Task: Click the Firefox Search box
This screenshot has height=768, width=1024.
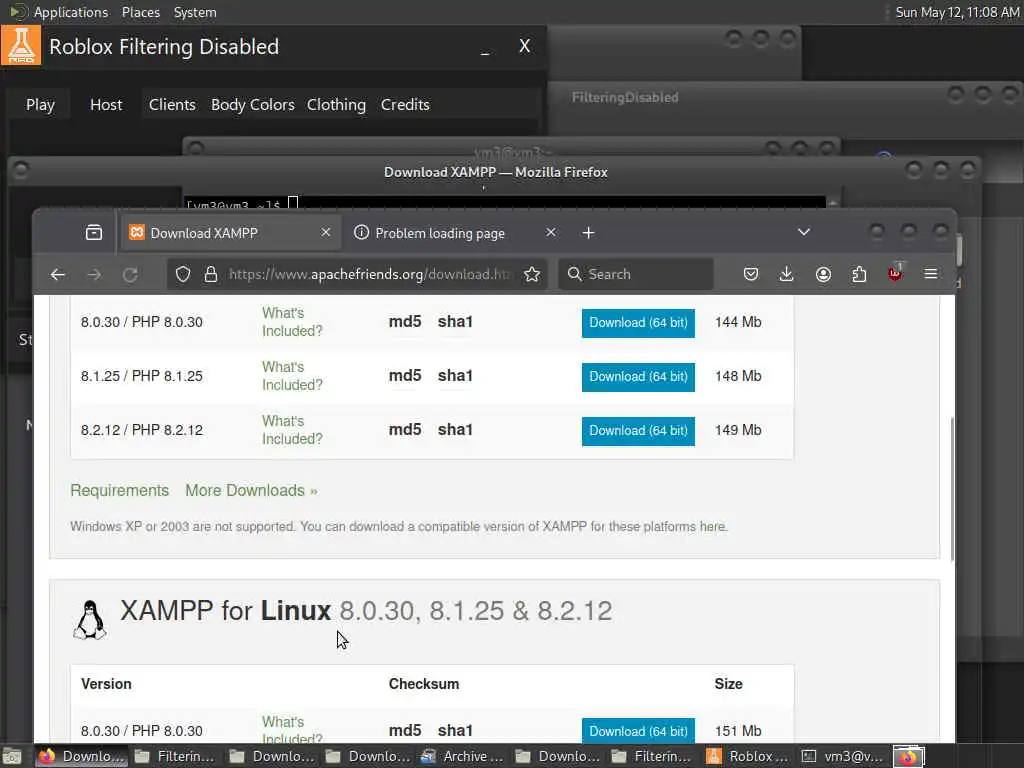Action: pyautogui.click(x=635, y=274)
